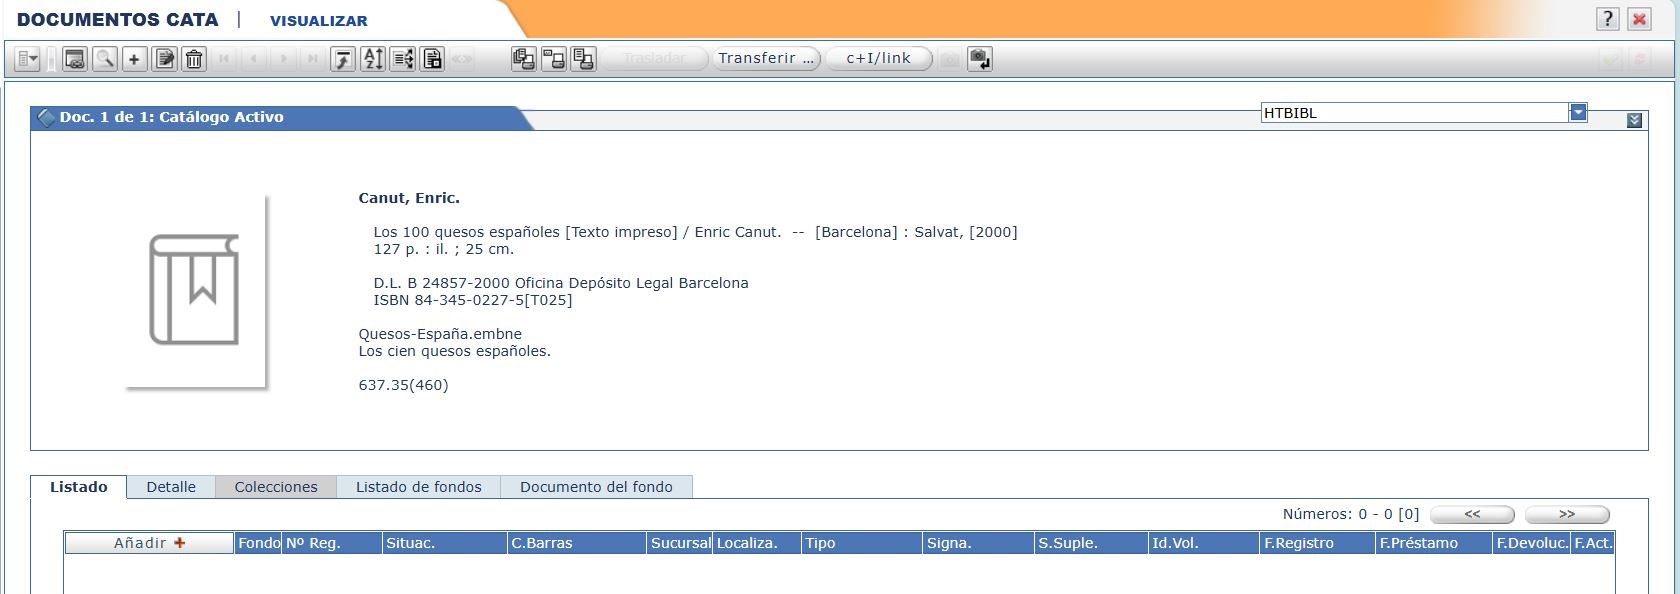Click the ISBN 84-345-0227-5 line
Screen dimensions: 1680x594
(472, 300)
